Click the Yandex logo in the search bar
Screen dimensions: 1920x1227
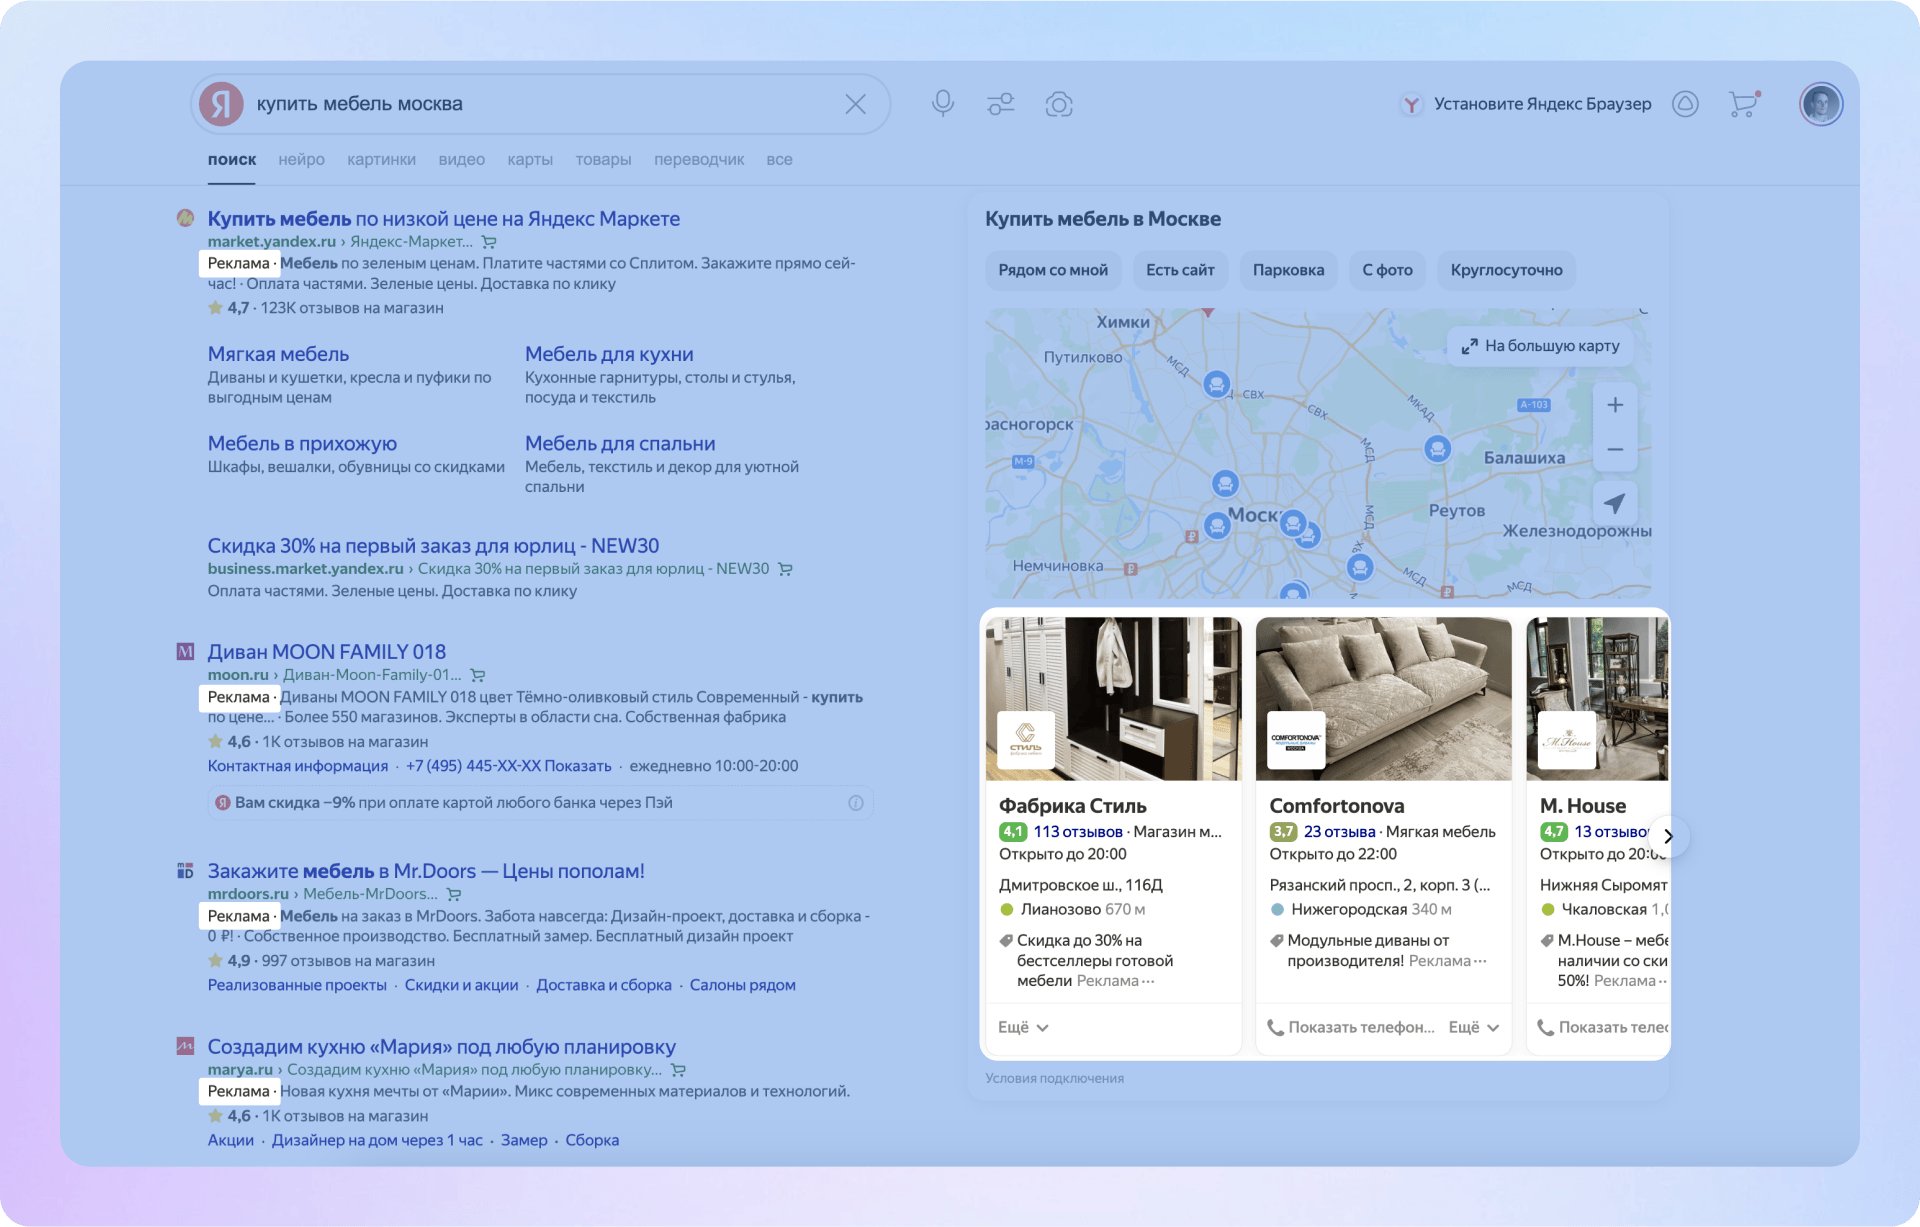pyautogui.click(x=222, y=104)
